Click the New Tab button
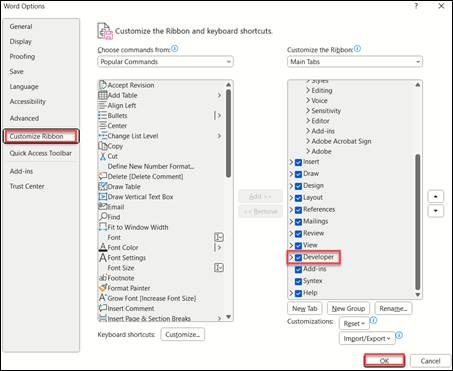453x371 pixels. point(305,309)
